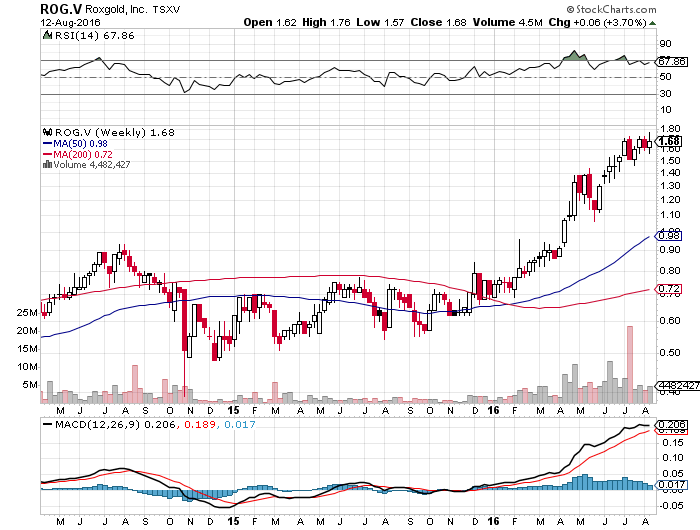Click the MACD 0.205 value axis marker
This screenshot has width=700, height=530.
[671, 426]
